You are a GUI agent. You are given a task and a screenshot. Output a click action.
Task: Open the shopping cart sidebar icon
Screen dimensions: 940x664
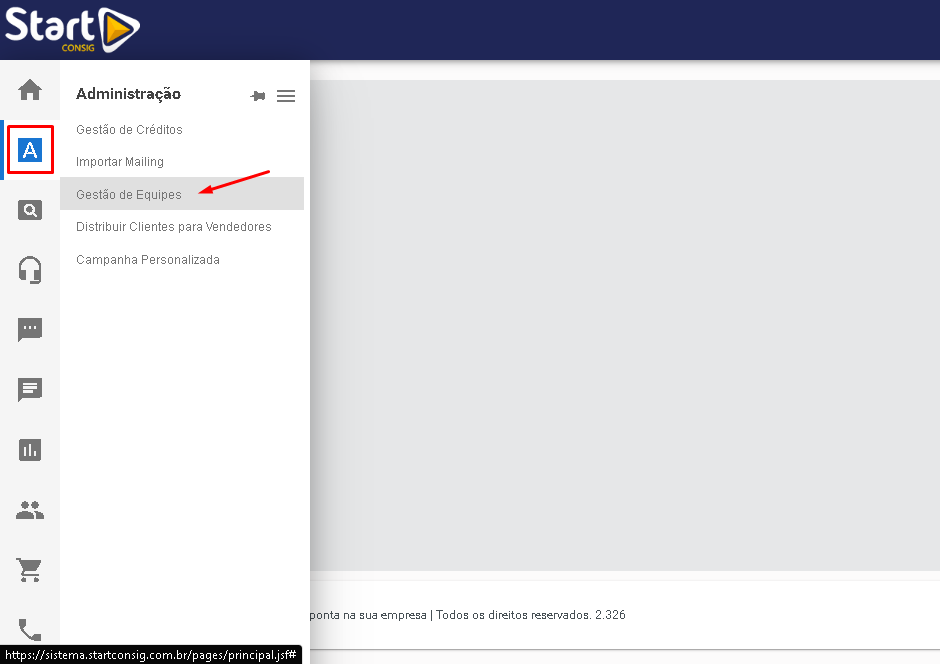(30, 569)
